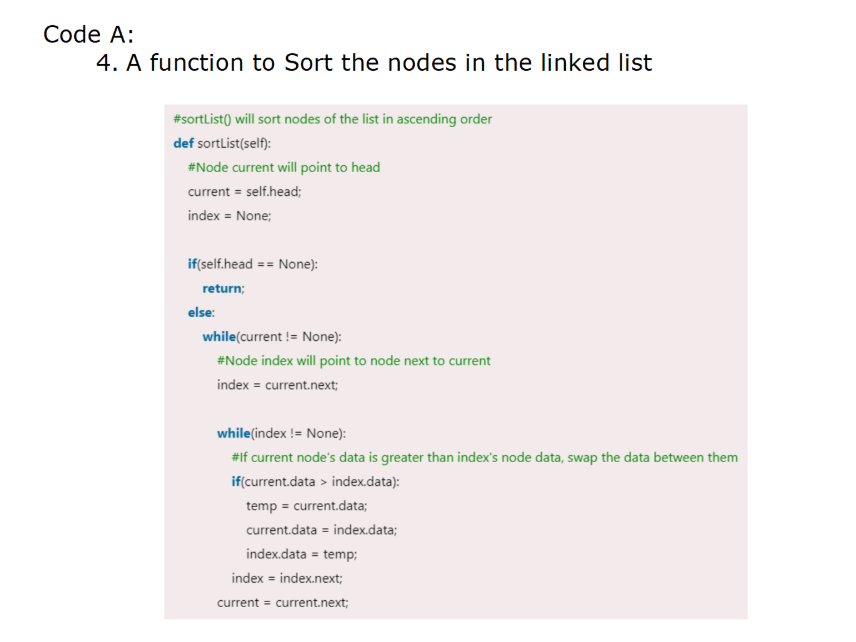Click the 'def sortList(self):' line

(x=222, y=143)
